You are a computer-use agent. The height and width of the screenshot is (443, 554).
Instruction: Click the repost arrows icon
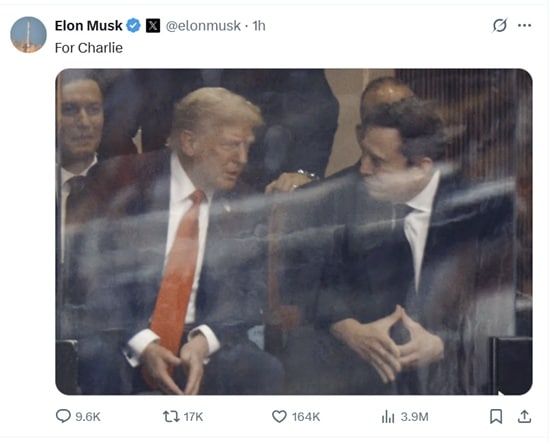171,417
